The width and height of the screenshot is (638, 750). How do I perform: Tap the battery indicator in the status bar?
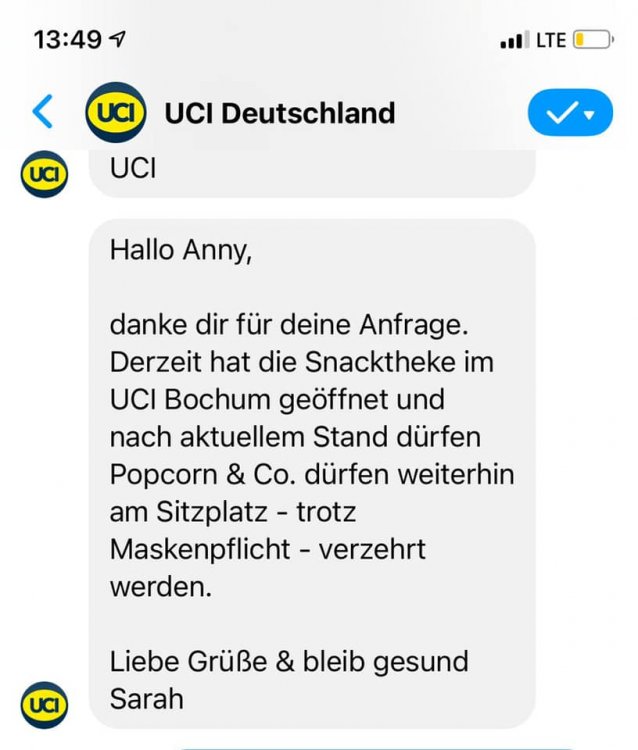pos(593,40)
